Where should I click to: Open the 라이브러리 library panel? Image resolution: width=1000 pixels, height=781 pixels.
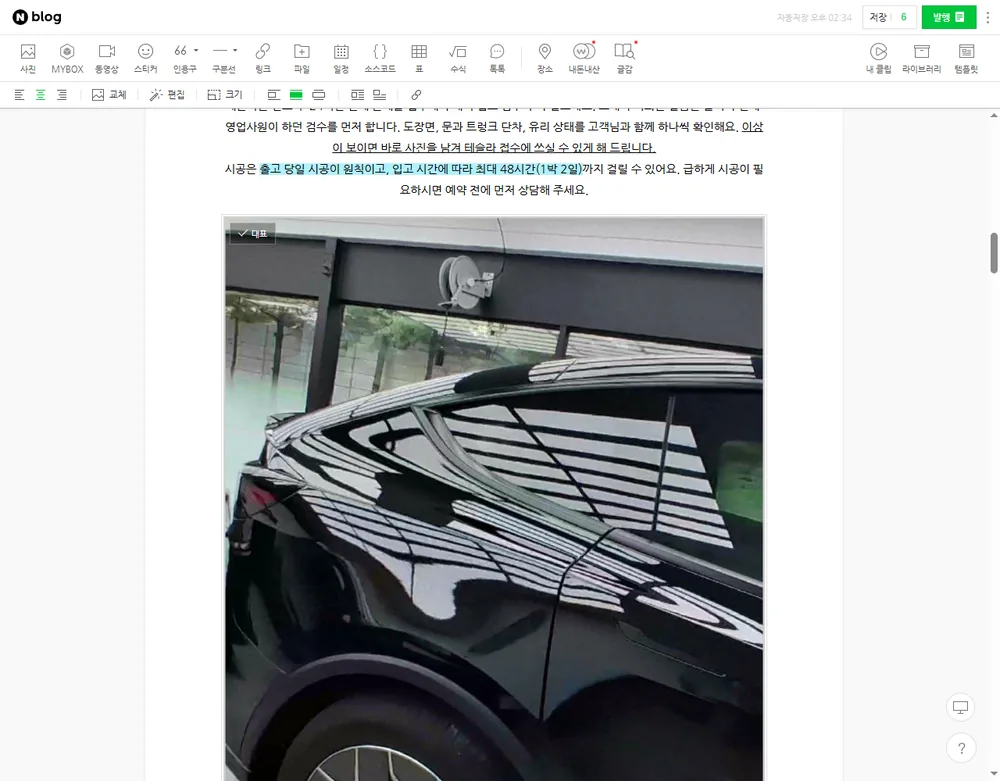[922, 58]
